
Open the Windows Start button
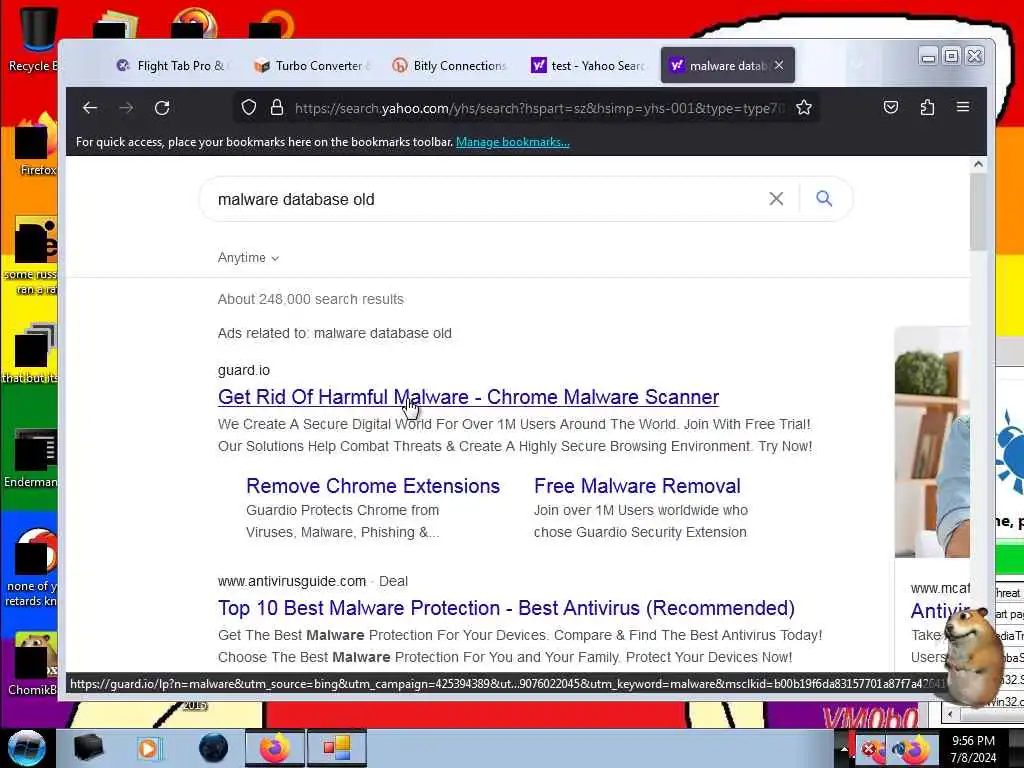(x=26, y=748)
